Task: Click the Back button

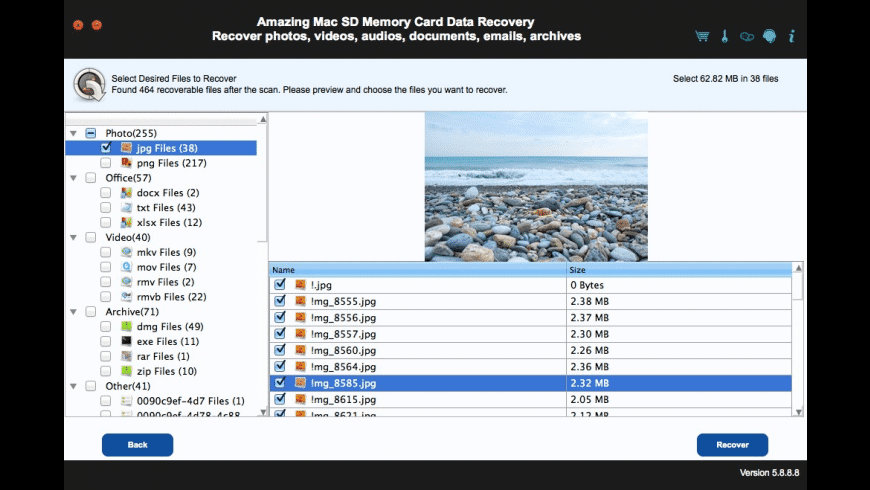Action: coord(138,444)
